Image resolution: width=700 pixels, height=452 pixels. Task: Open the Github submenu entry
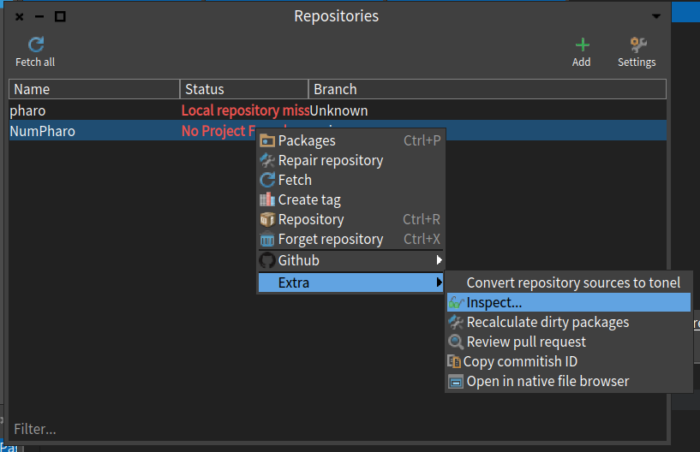(x=351, y=260)
